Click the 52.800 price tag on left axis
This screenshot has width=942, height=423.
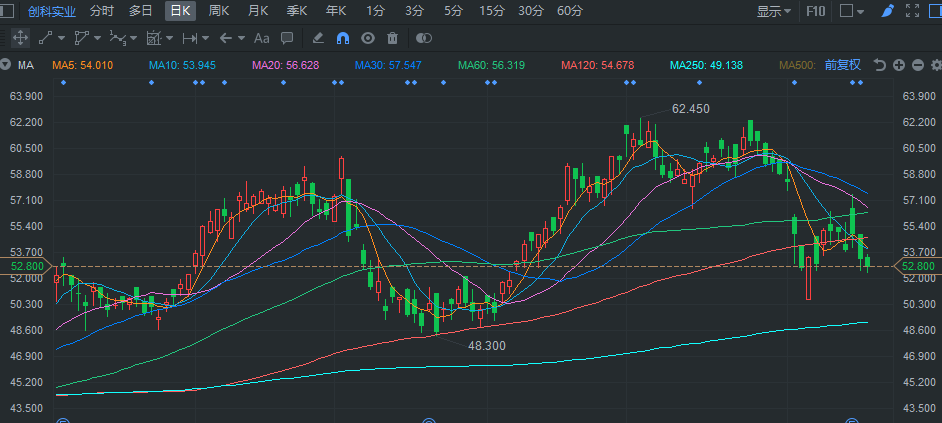pos(25,266)
